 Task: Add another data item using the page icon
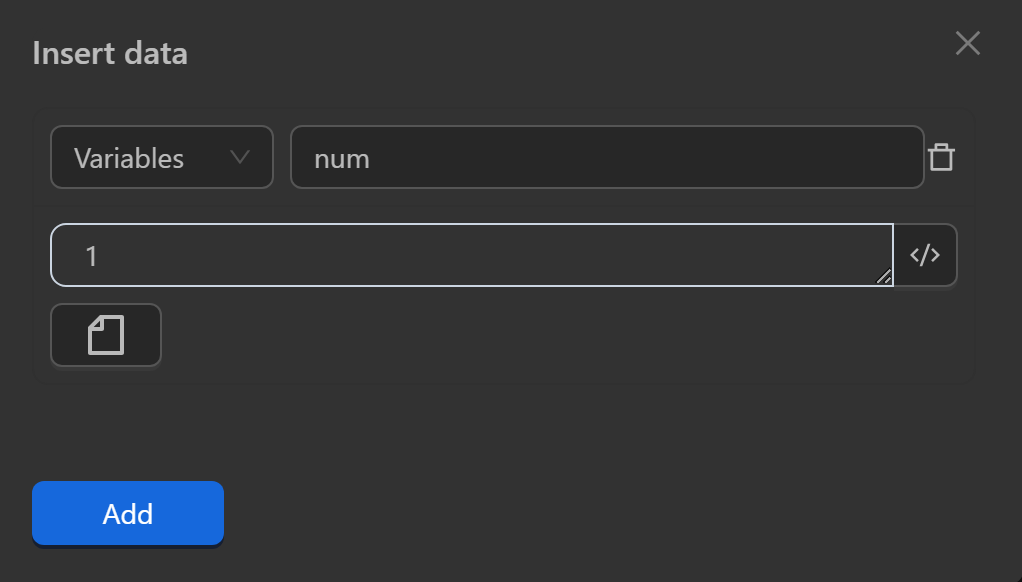[106, 335]
